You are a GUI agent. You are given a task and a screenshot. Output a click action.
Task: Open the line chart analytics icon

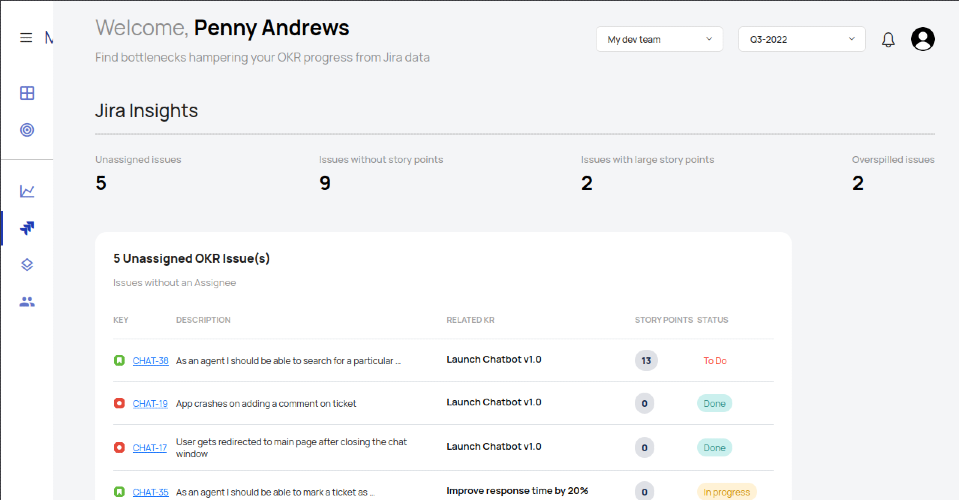(27, 191)
